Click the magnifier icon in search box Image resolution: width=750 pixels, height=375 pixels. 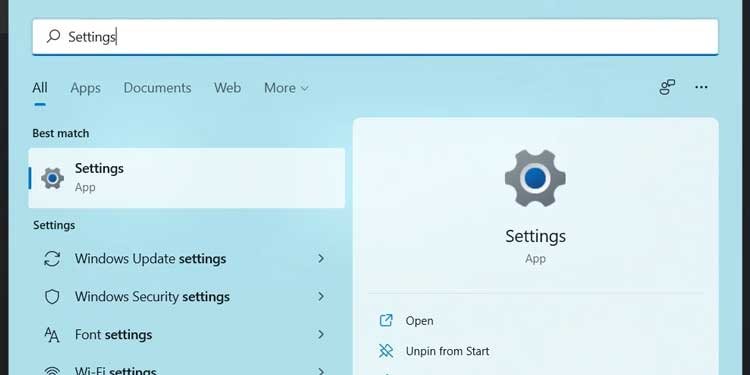tap(53, 36)
